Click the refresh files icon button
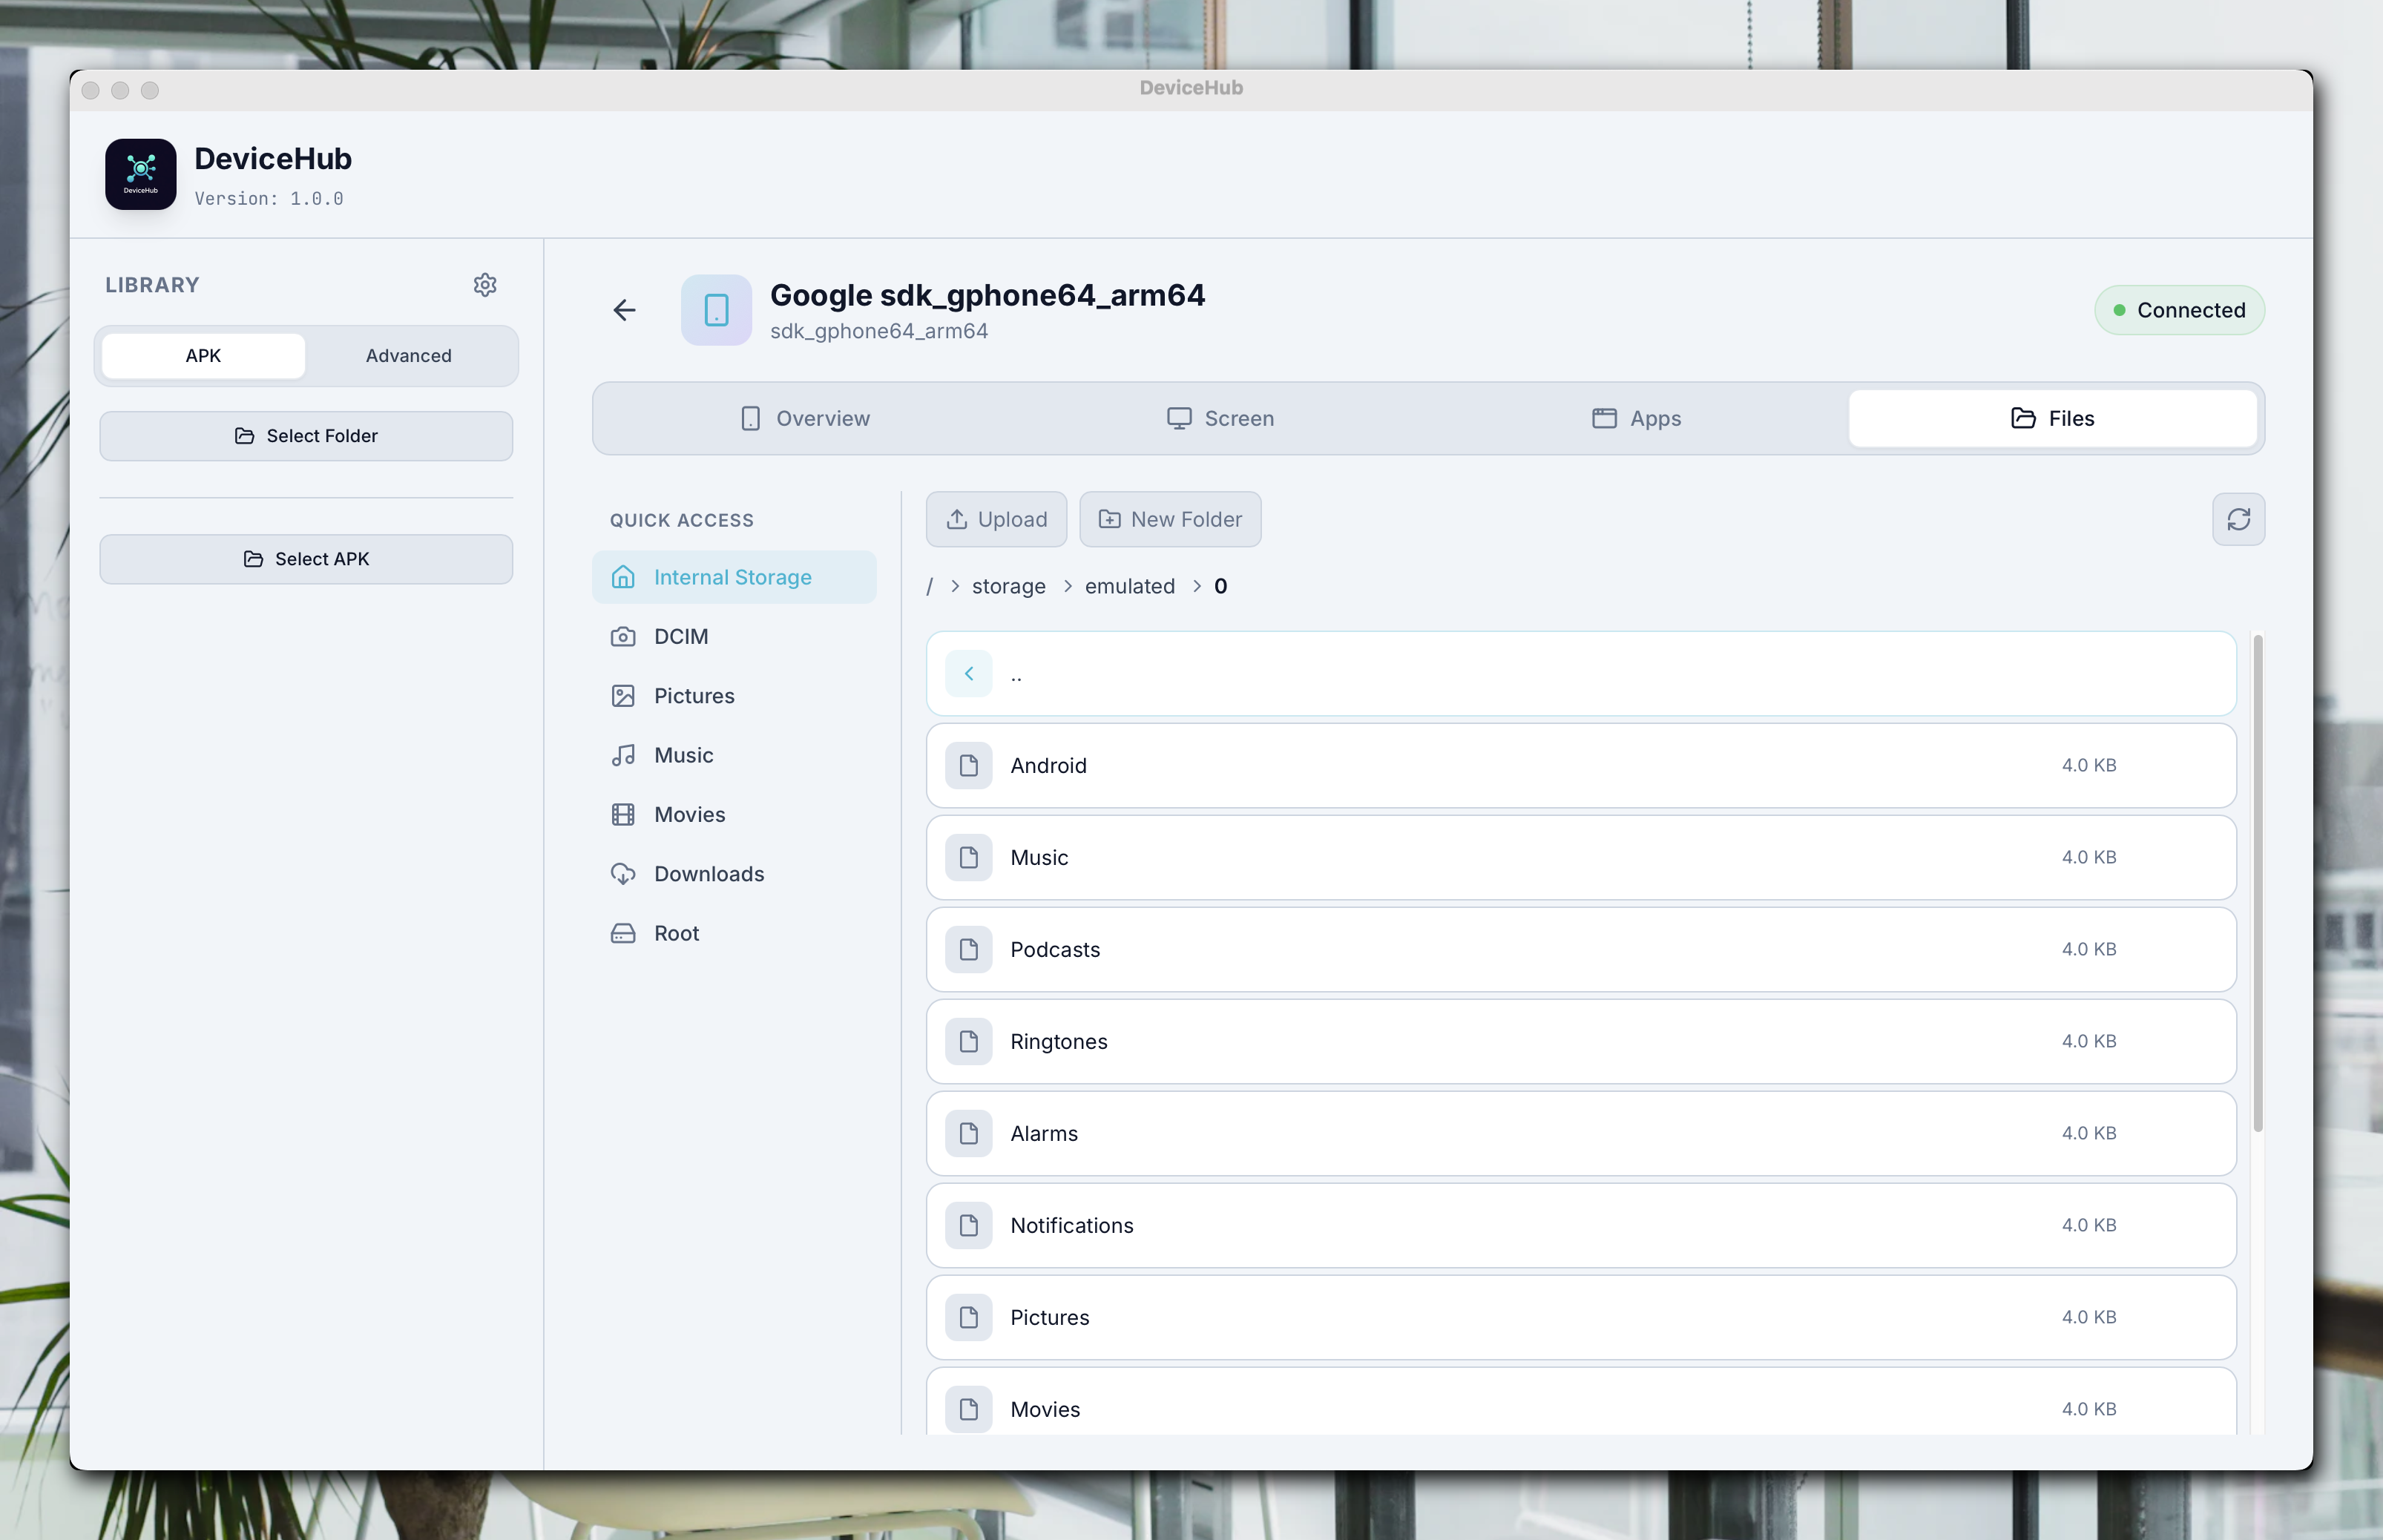The height and width of the screenshot is (1540, 2383). click(x=2238, y=519)
